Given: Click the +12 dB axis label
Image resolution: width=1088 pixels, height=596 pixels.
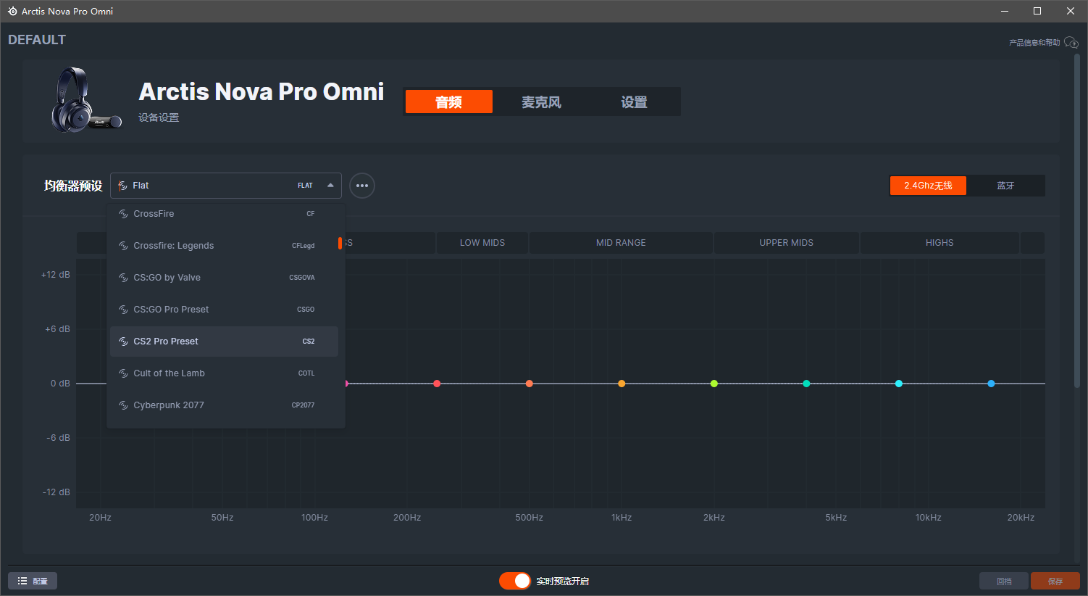Looking at the screenshot, I should [x=56, y=275].
